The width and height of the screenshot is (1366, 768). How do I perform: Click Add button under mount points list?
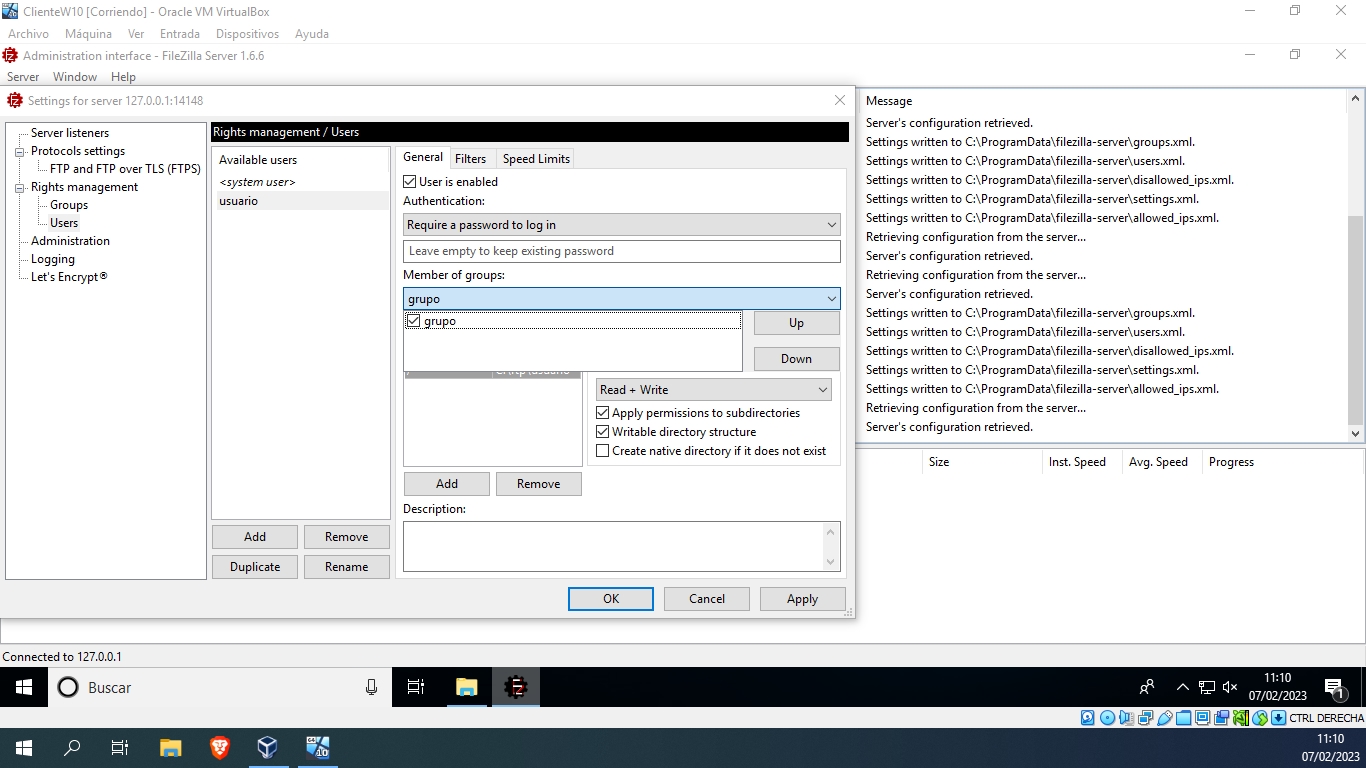tap(447, 484)
